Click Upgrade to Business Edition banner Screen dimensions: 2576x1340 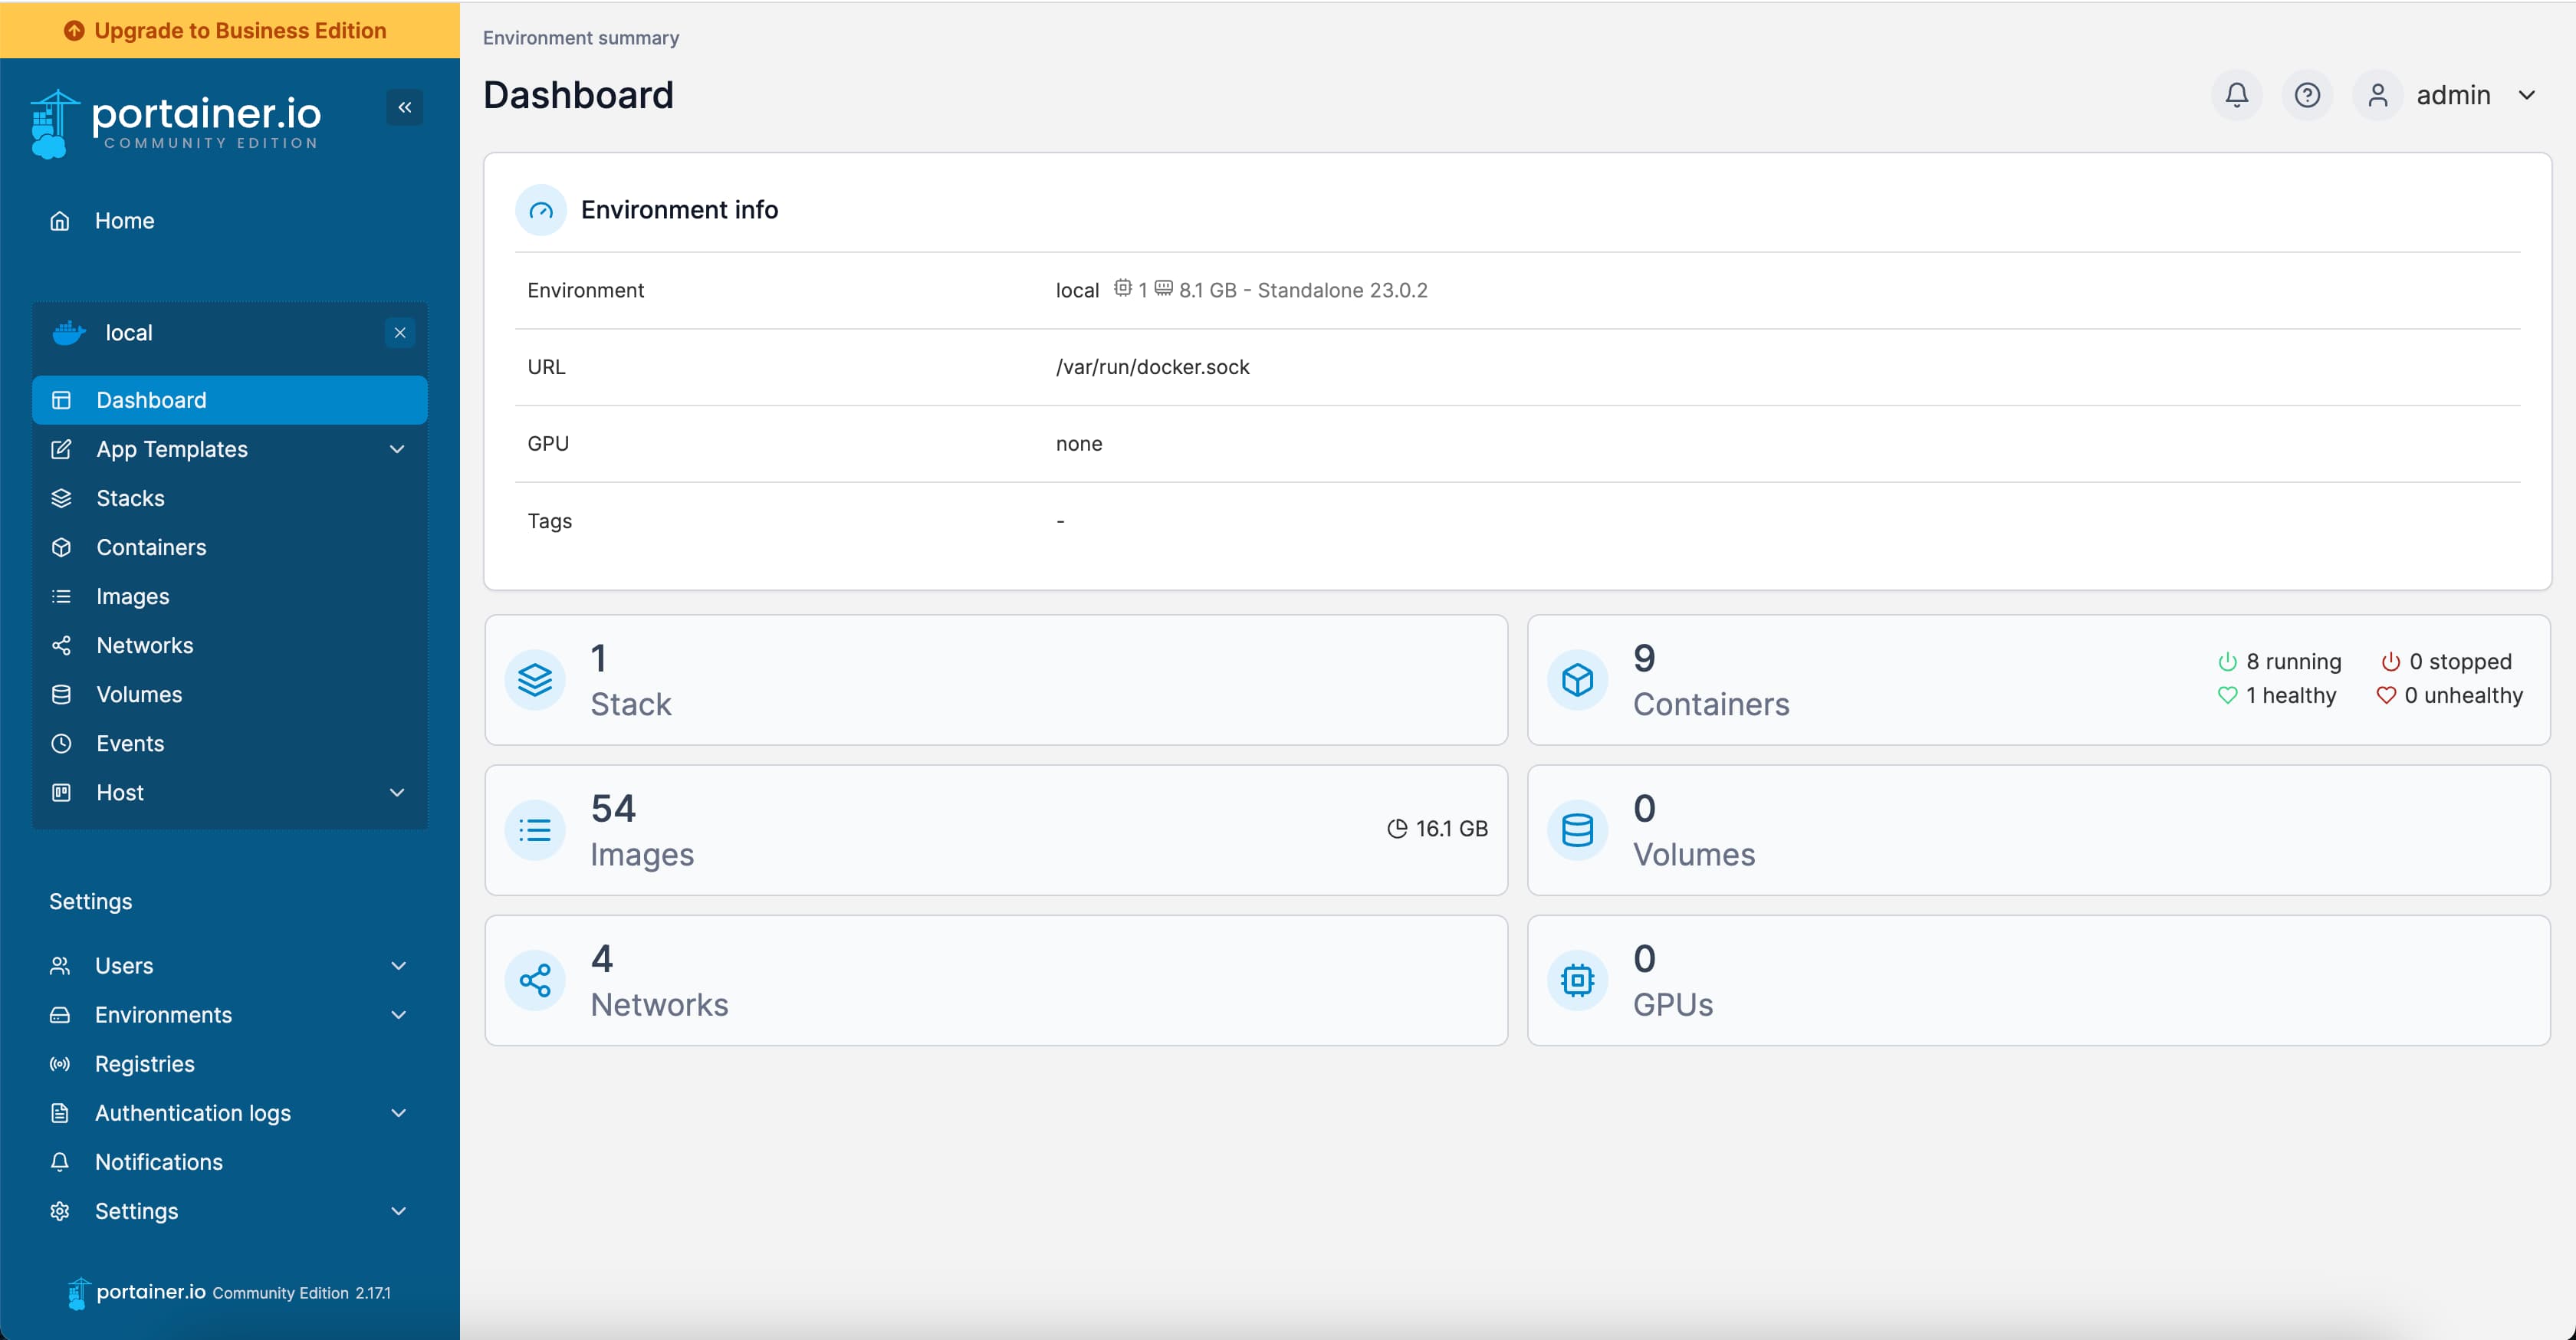click(229, 30)
